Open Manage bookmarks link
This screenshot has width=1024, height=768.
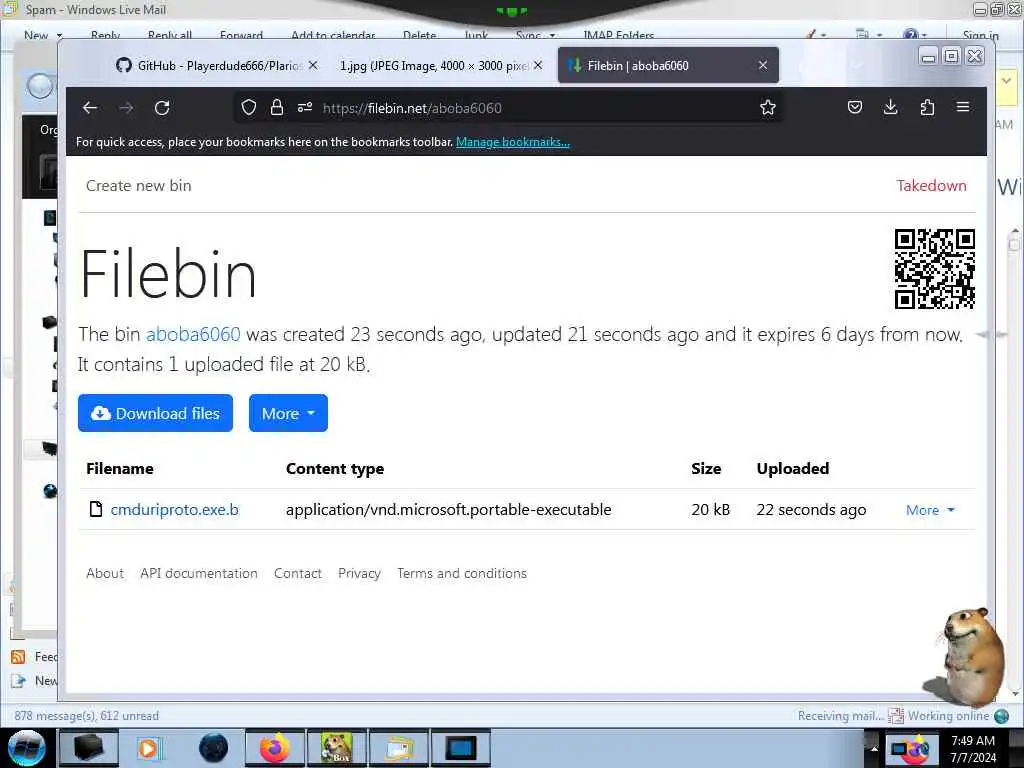coord(513,142)
